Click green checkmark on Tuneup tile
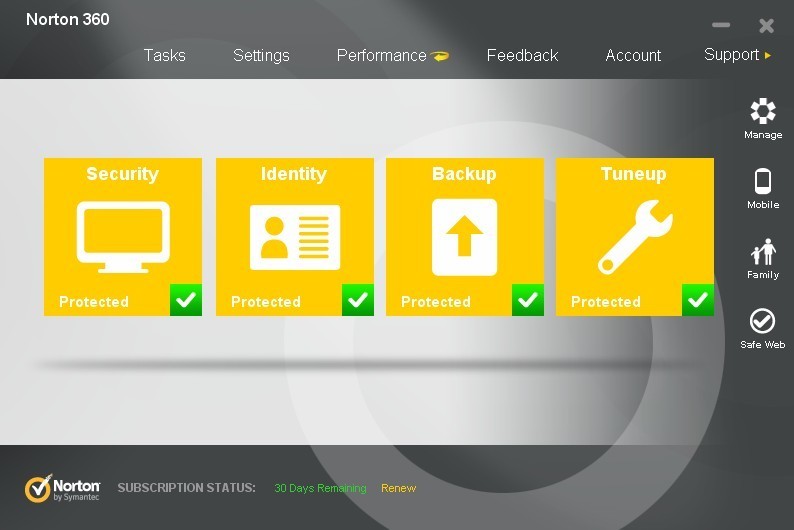This screenshot has height=530, width=794. click(698, 300)
